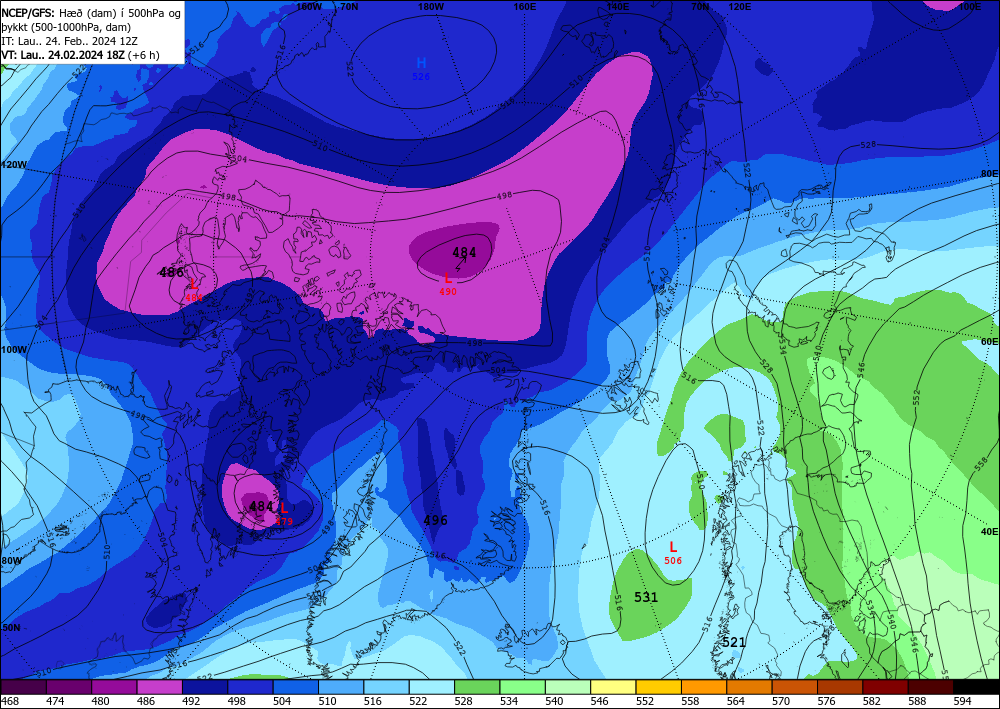The height and width of the screenshot is (709, 1000).
Task: Select the 540 pale green legend swatch
Action: pos(568,687)
